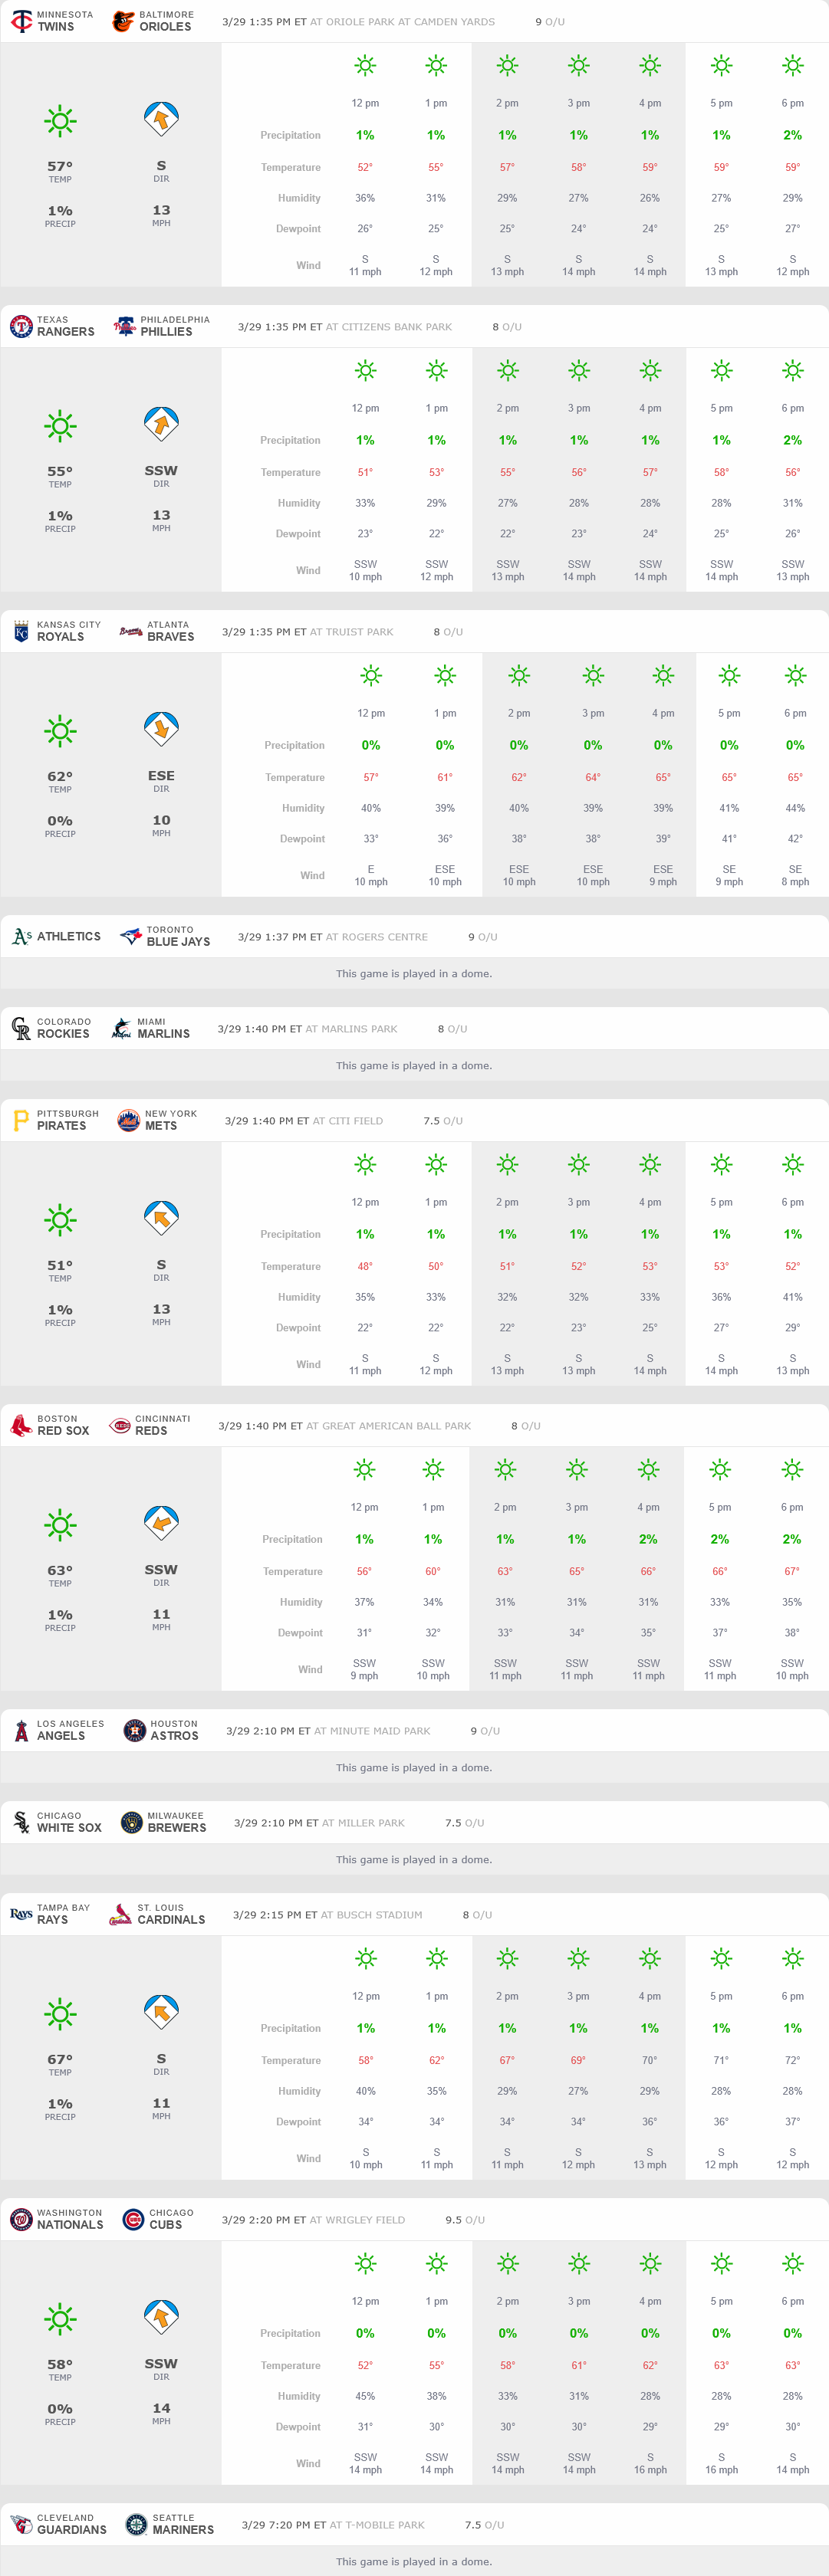Click the Houston Astros logo

coord(134,1730)
